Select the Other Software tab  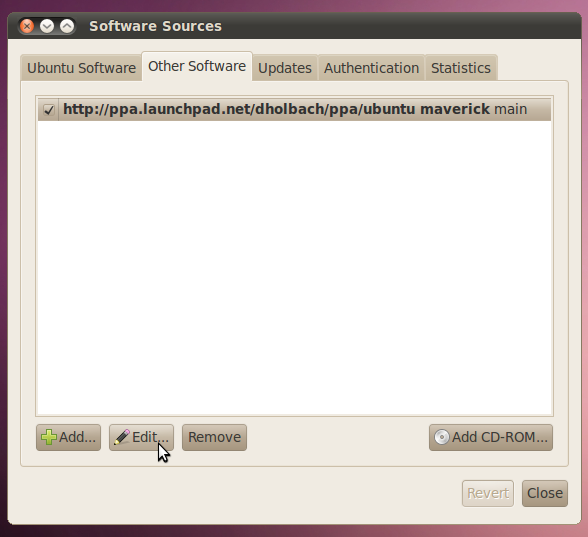click(197, 66)
